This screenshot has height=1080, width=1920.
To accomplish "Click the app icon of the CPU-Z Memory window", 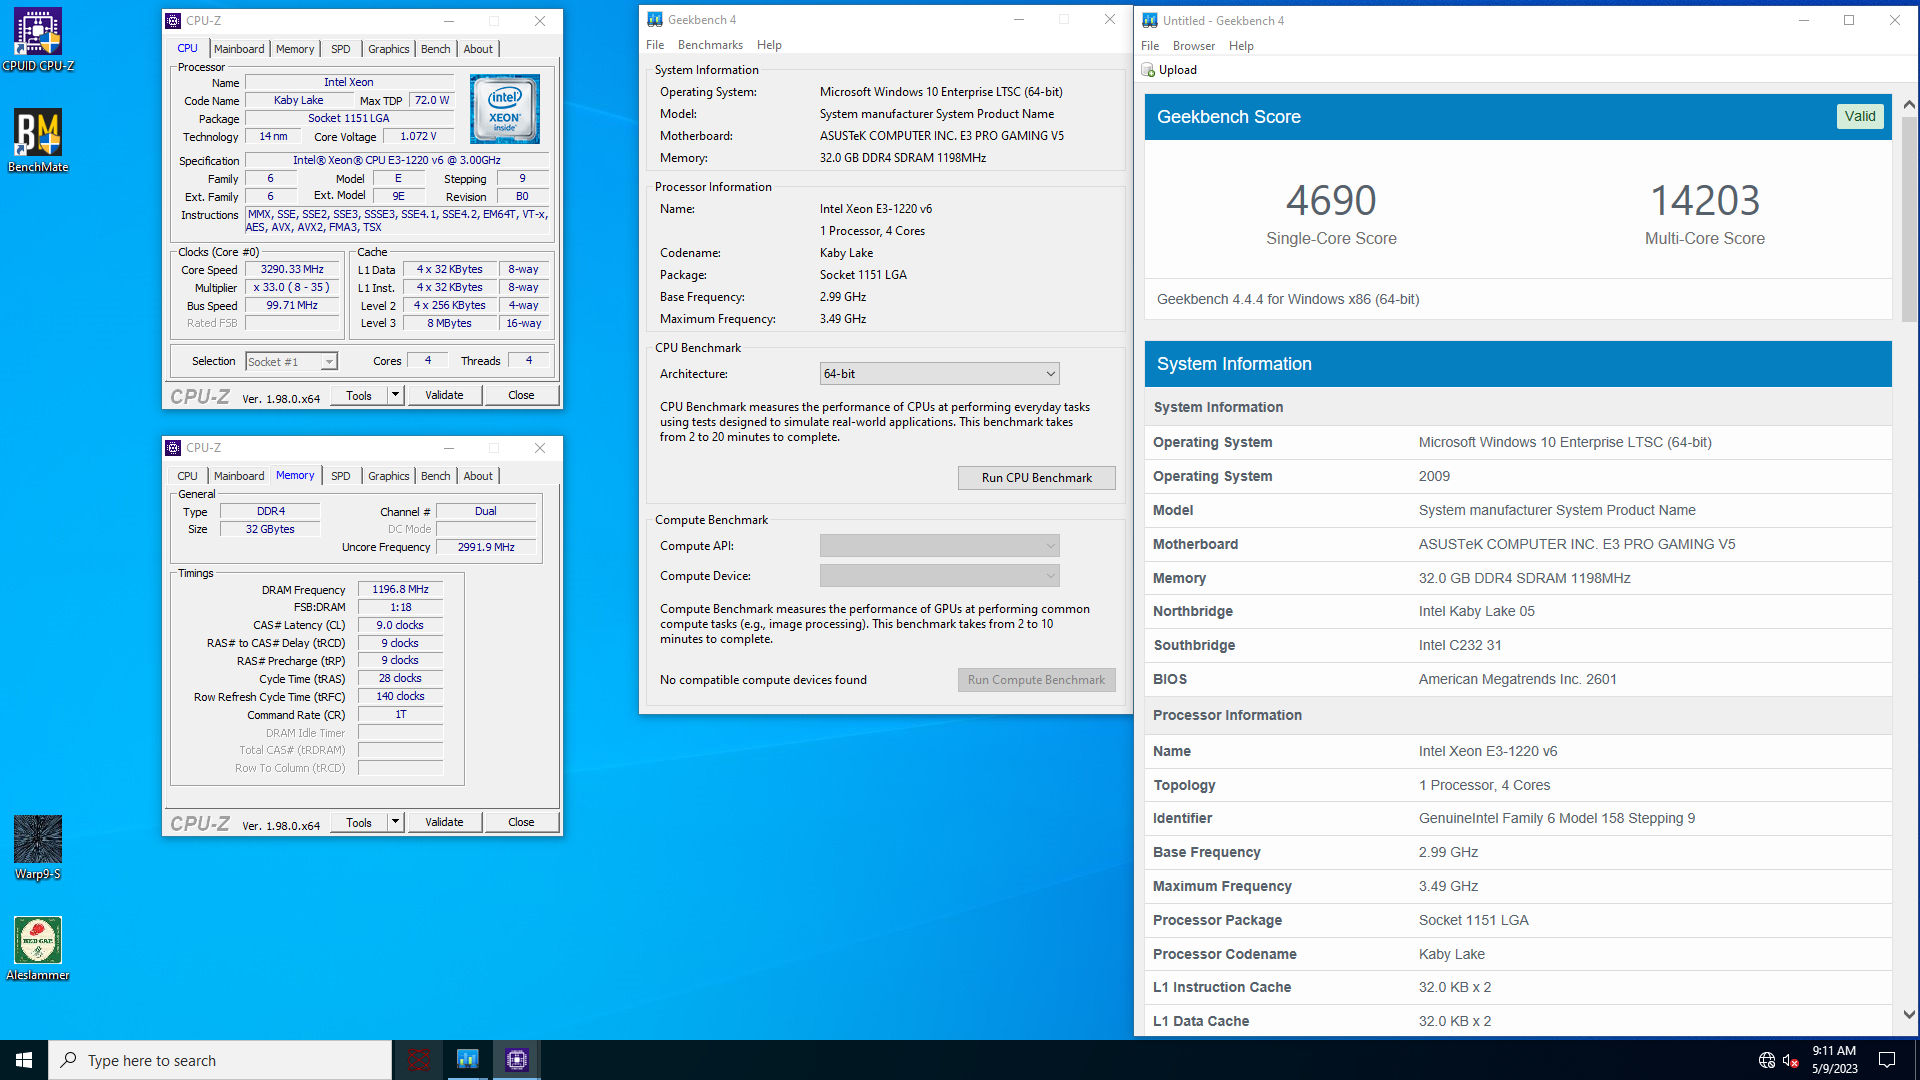I will [174, 448].
